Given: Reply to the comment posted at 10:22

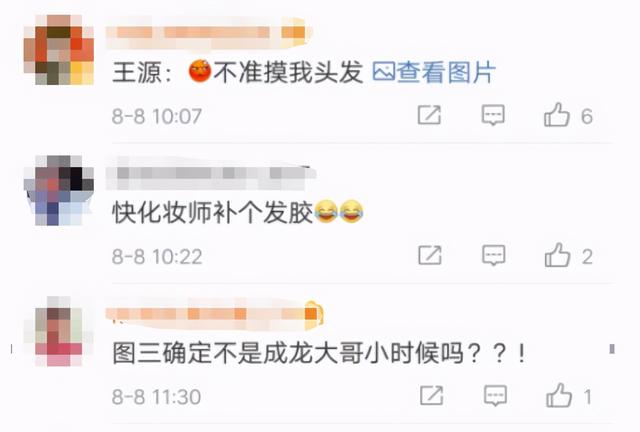Looking at the screenshot, I should tap(494, 256).
